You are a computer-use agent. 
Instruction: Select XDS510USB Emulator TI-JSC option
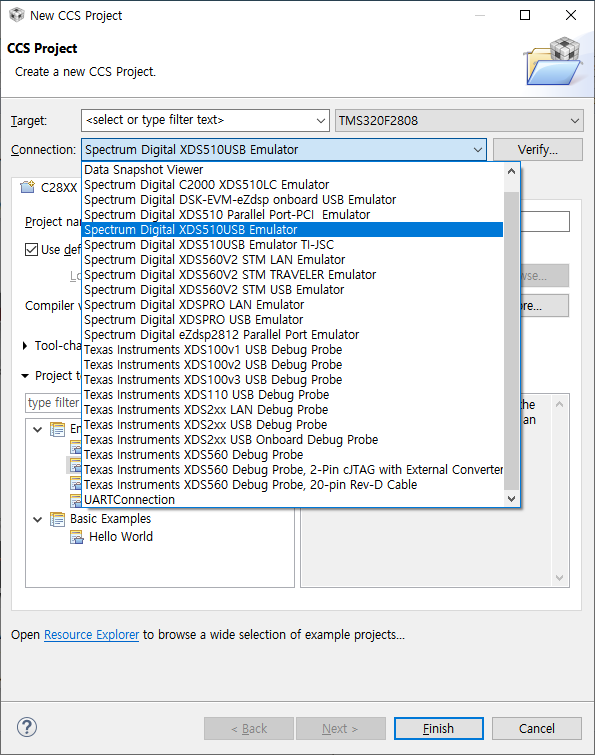pyautogui.click(x=293, y=245)
